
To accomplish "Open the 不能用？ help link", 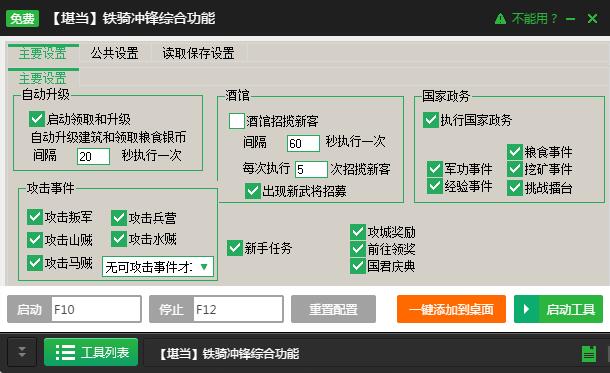I will click(x=535, y=18).
